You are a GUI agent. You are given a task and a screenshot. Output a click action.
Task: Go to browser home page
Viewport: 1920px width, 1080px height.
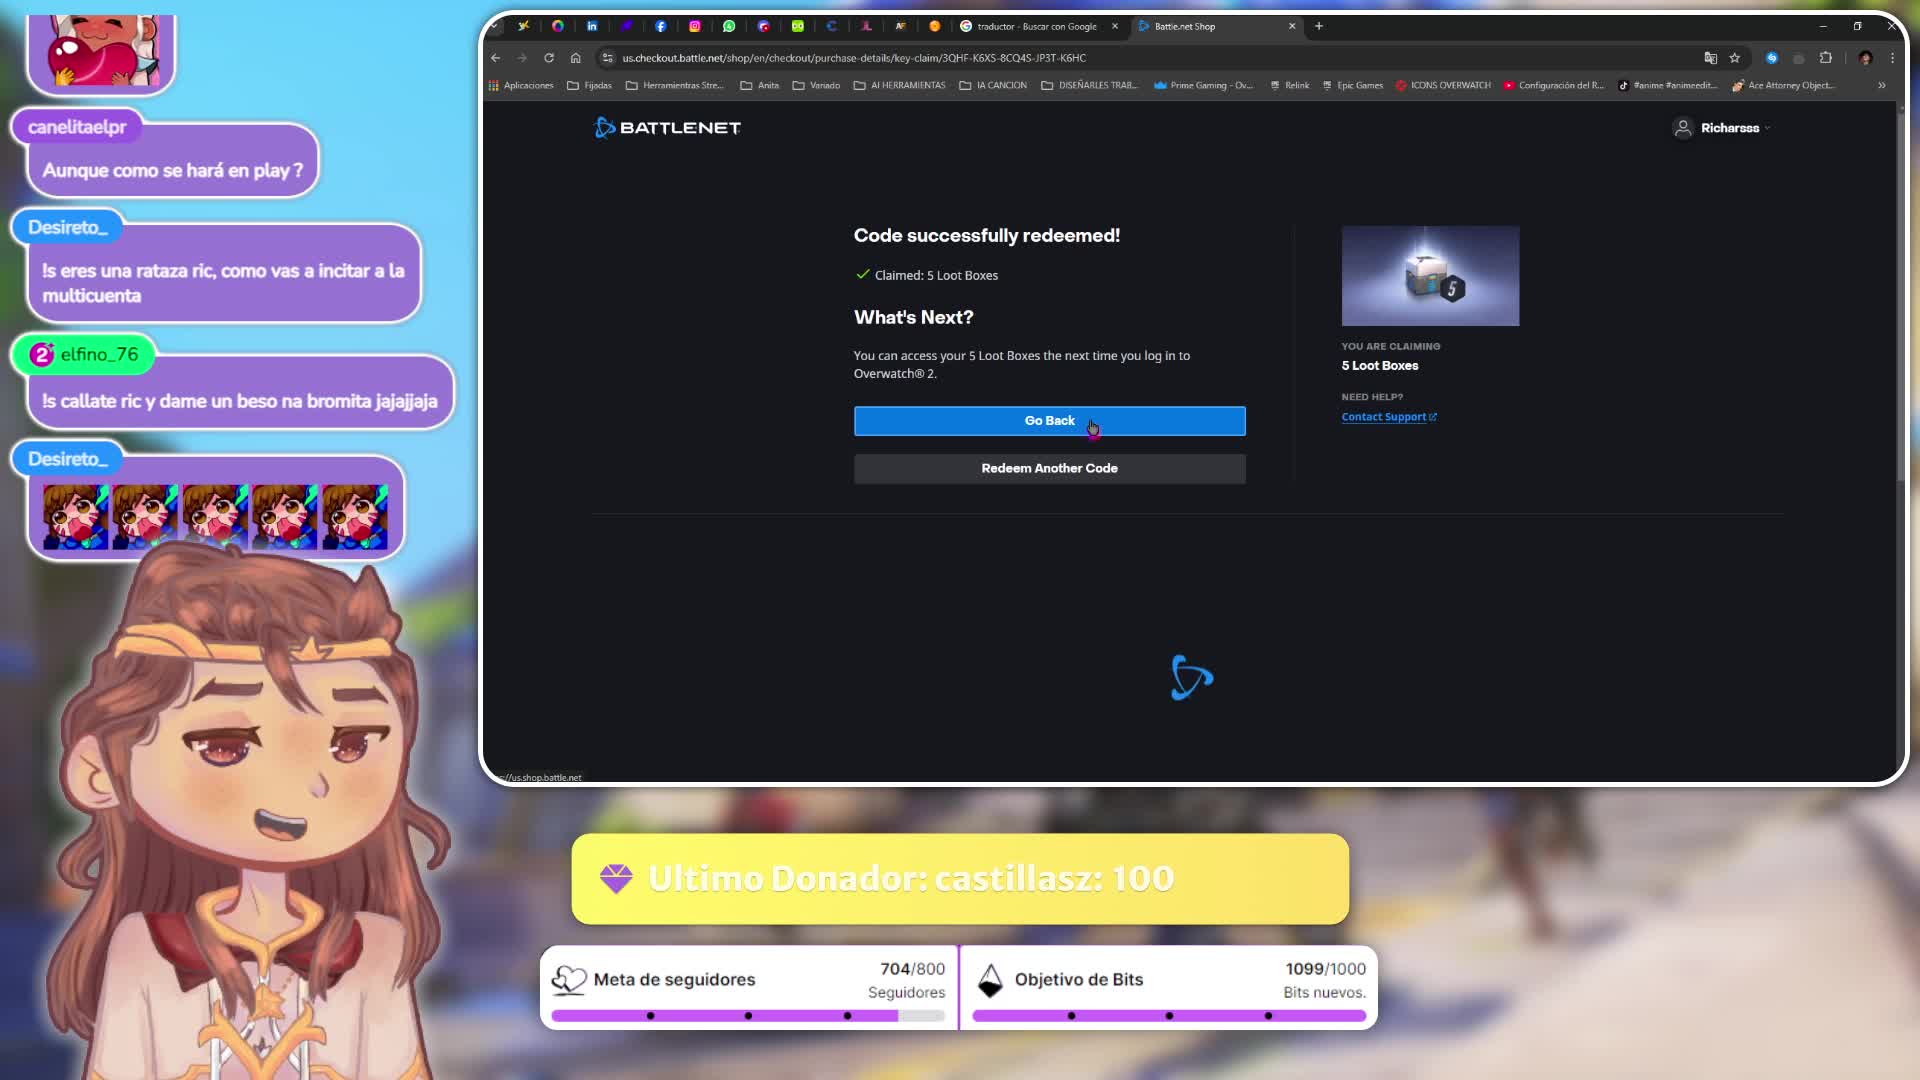point(575,58)
